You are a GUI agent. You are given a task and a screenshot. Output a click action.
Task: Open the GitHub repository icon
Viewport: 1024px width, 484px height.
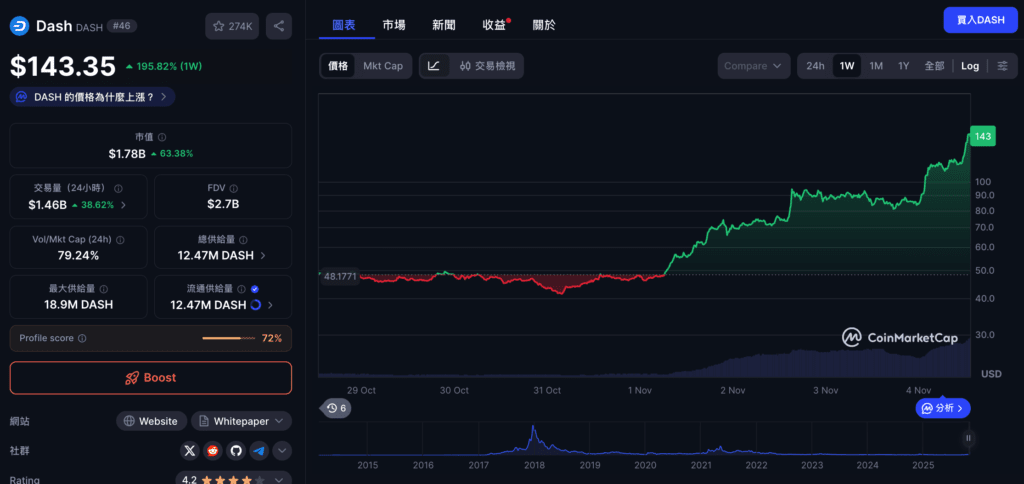click(x=235, y=451)
